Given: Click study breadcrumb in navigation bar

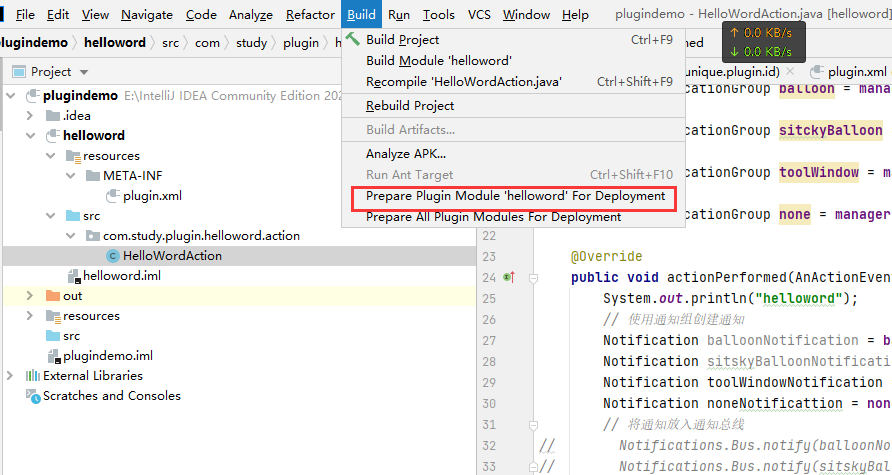Looking at the screenshot, I should [x=251, y=43].
